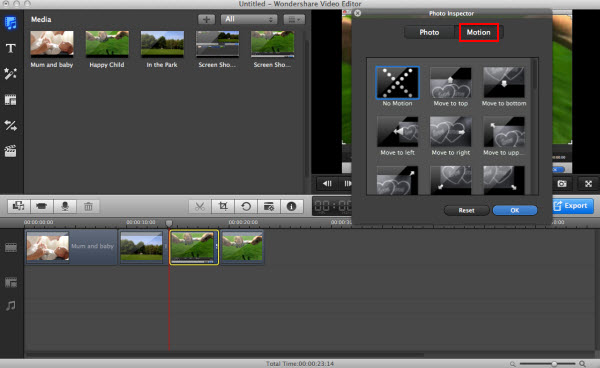The width and height of the screenshot is (600, 368).
Task: Click the Reset button
Action: coord(466,210)
